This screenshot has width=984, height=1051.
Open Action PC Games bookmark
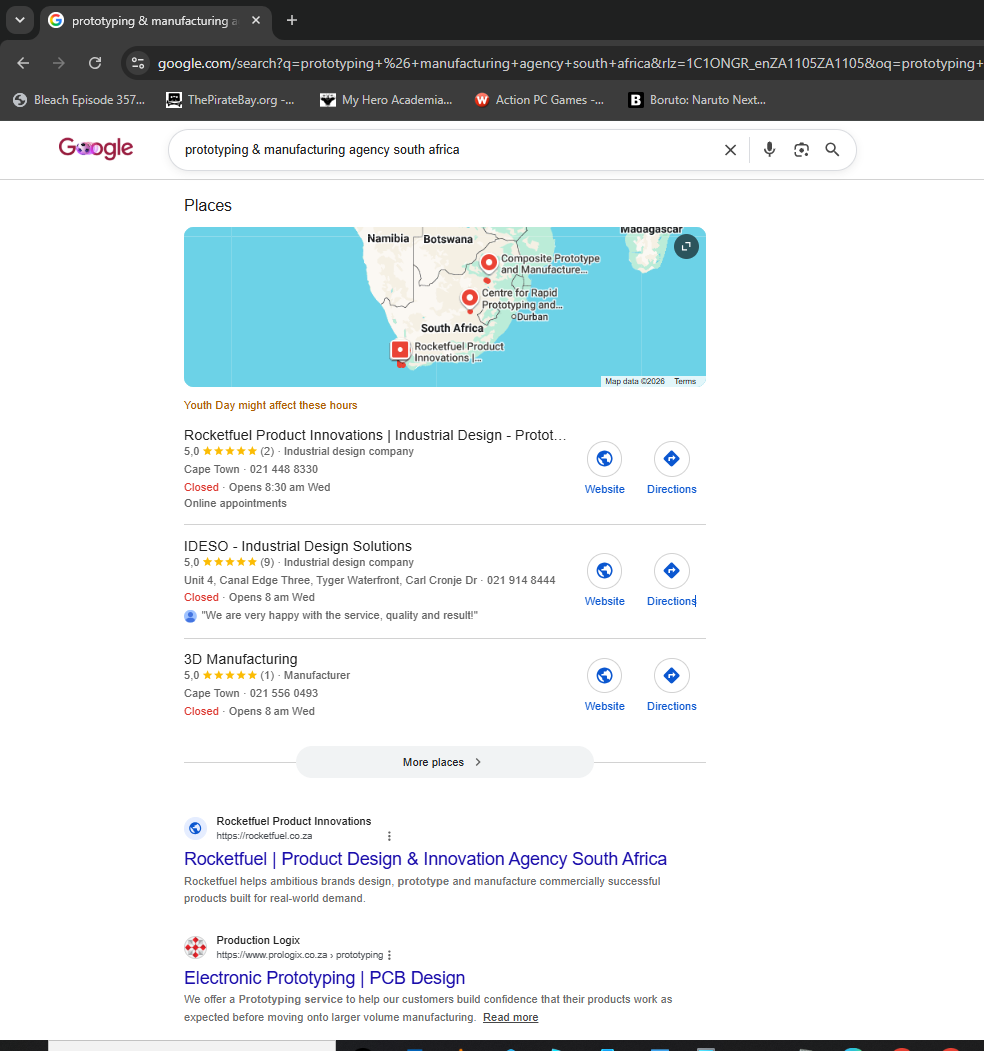click(540, 100)
